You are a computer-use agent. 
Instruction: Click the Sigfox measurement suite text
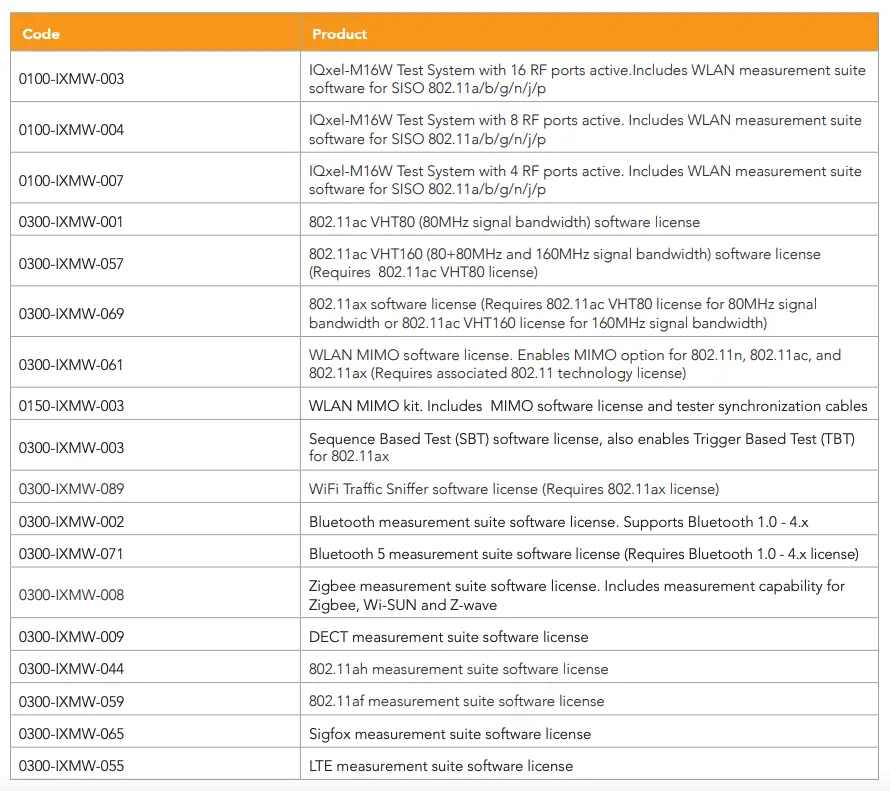[450, 734]
